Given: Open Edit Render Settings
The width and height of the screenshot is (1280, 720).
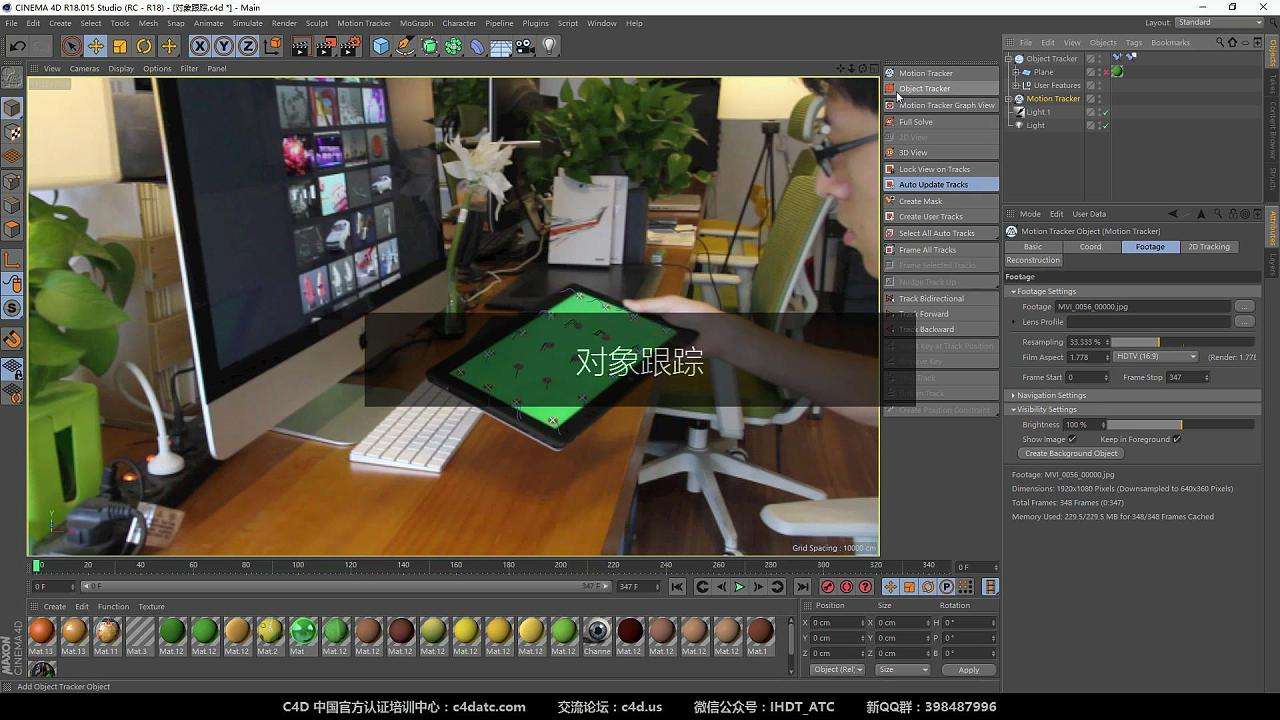Looking at the screenshot, I should 350,46.
